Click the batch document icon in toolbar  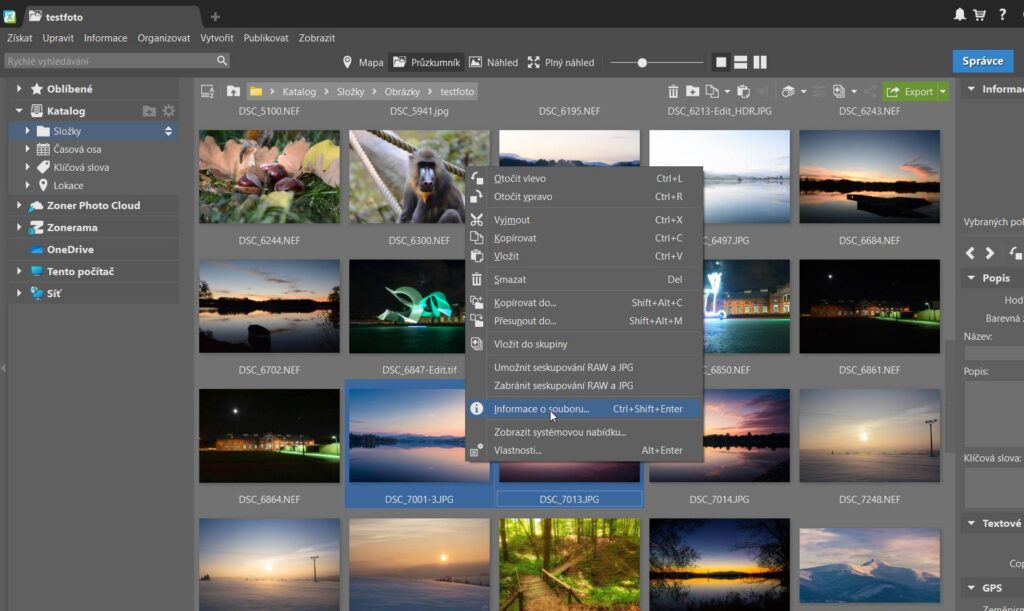click(x=839, y=91)
